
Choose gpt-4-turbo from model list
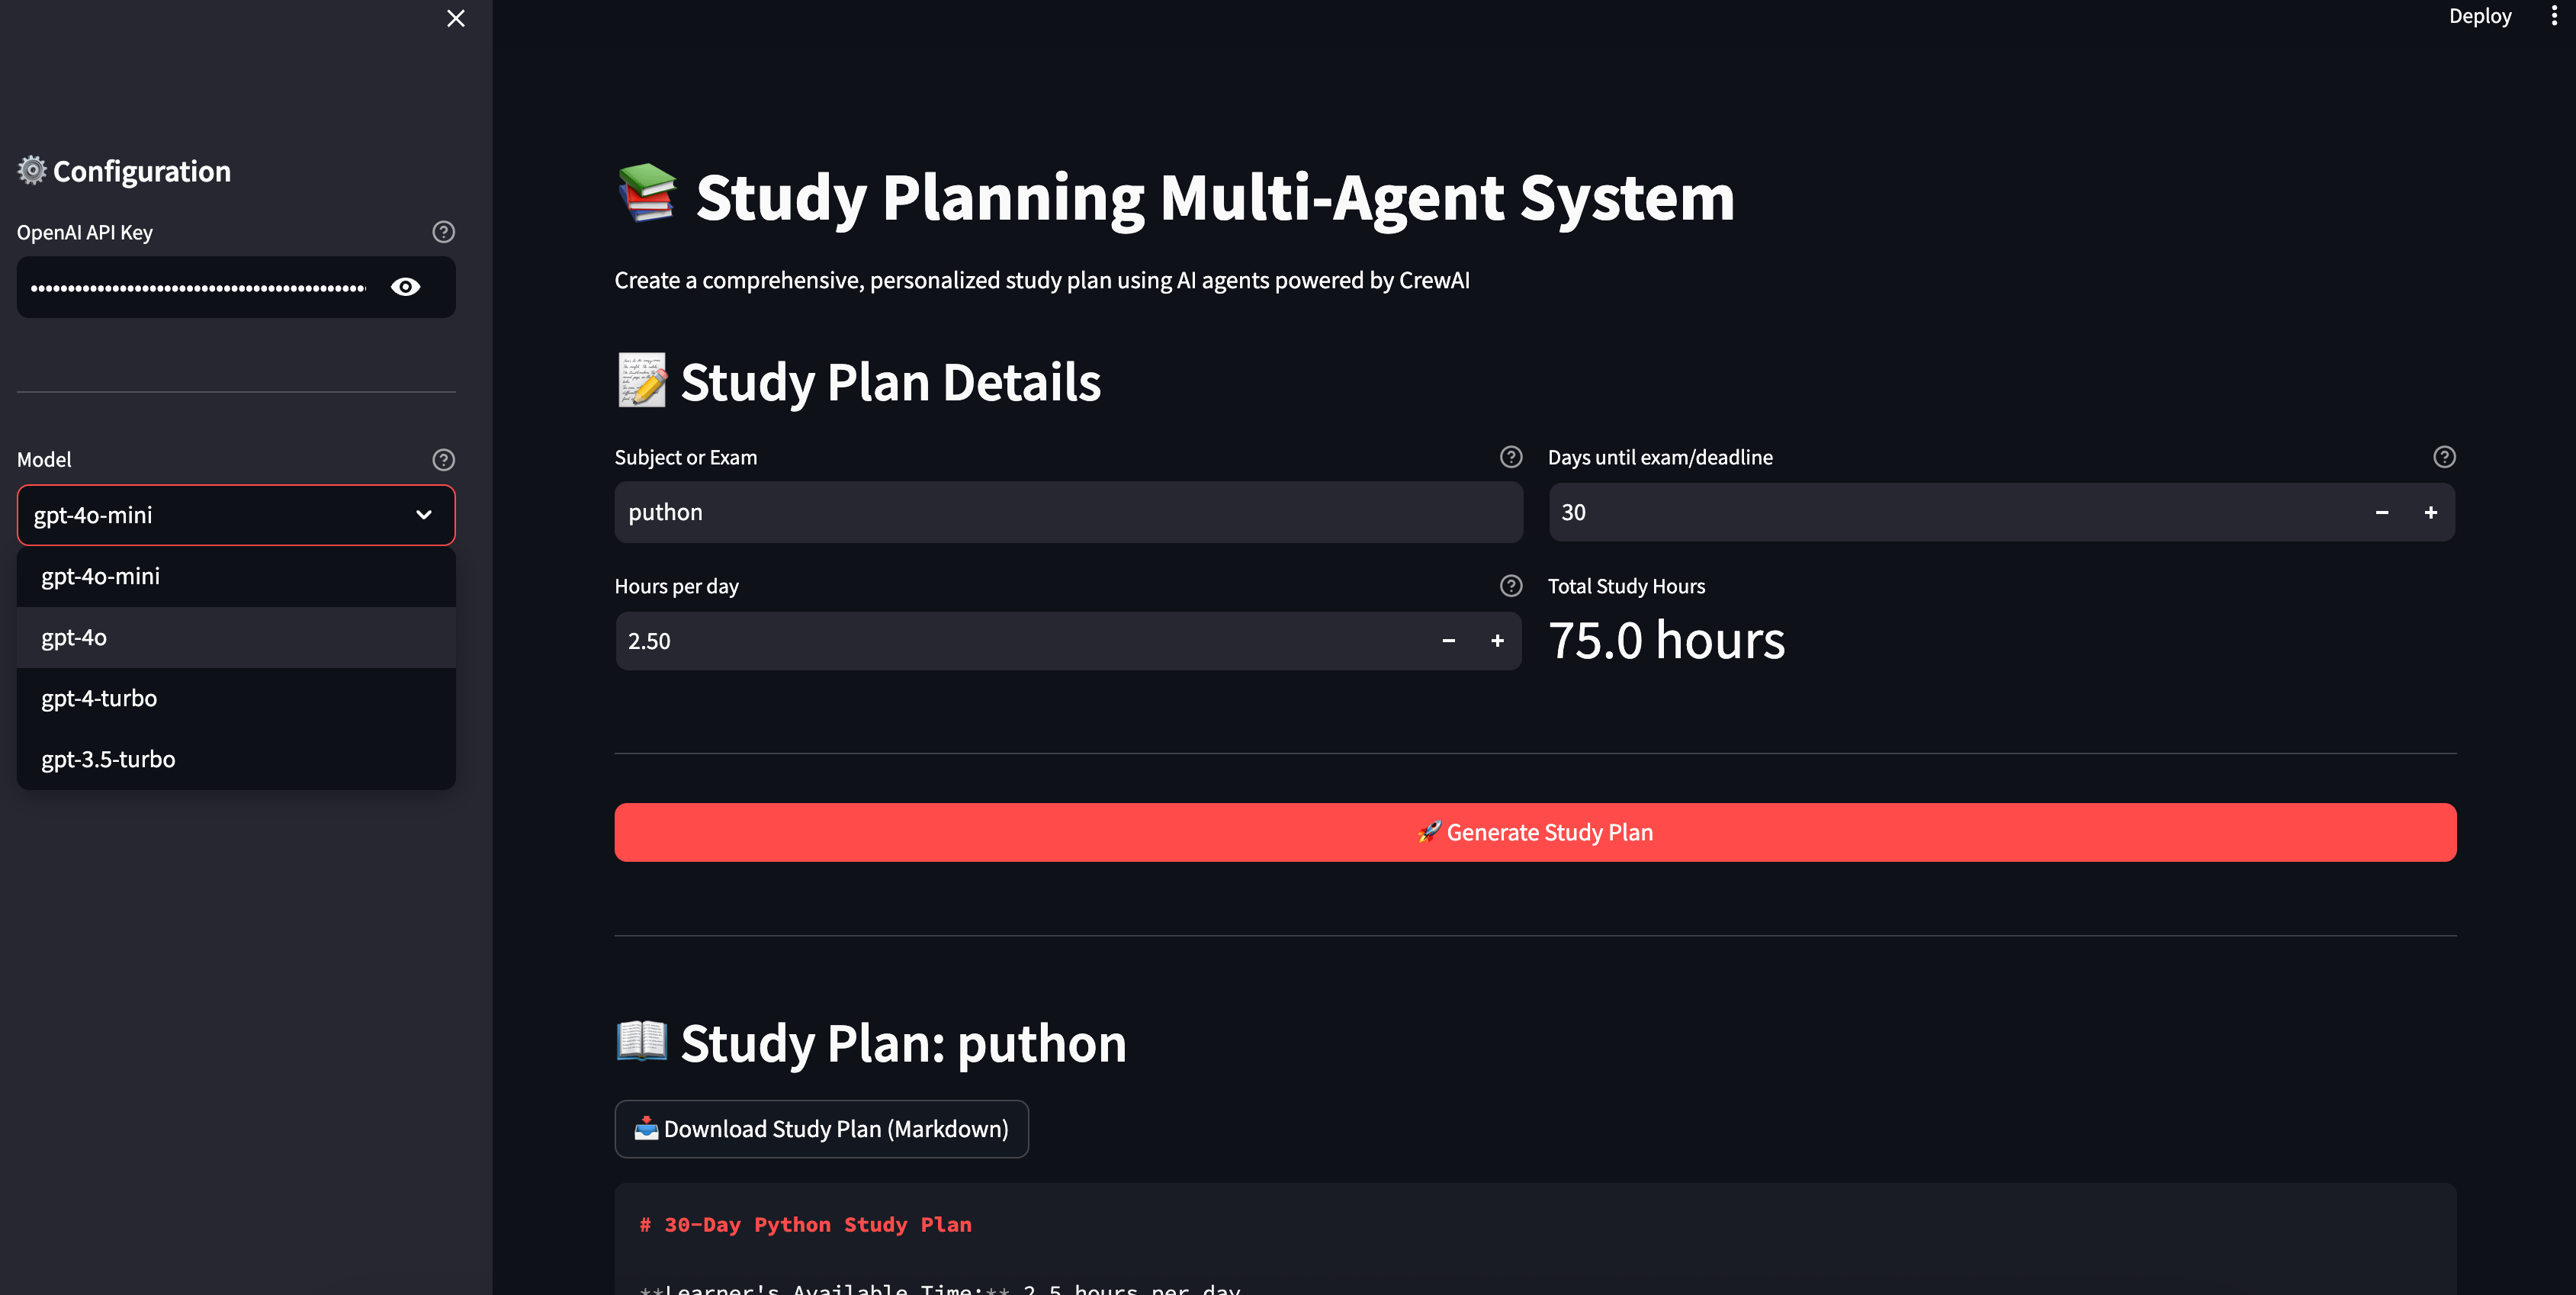pos(236,698)
